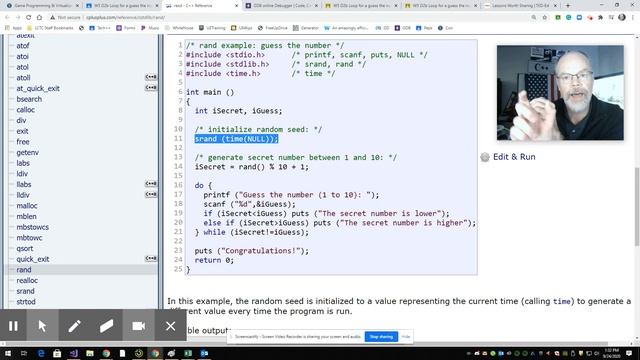
Task: Click the browser Forward arrow
Action: click(18, 18)
